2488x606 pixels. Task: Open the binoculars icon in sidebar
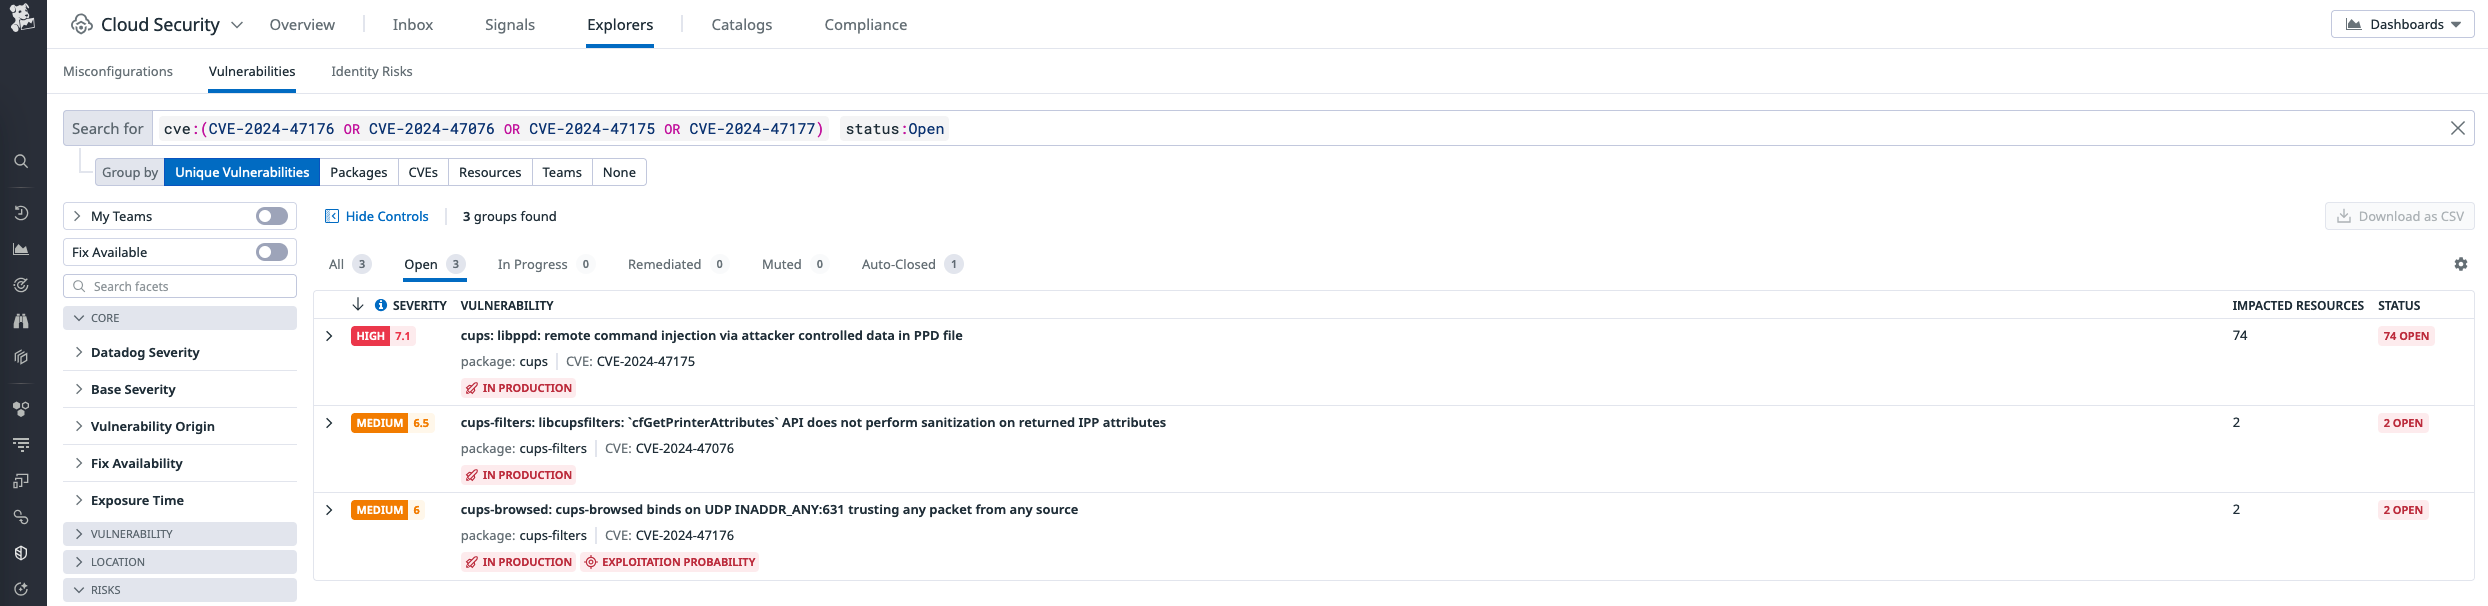click(21, 321)
